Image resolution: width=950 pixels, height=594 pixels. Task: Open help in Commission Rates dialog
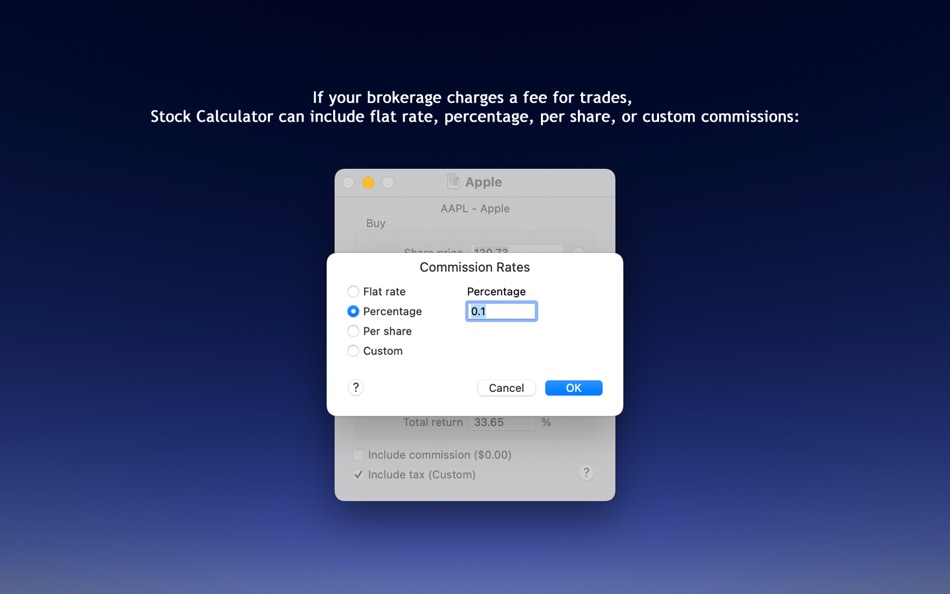click(x=356, y=388)
